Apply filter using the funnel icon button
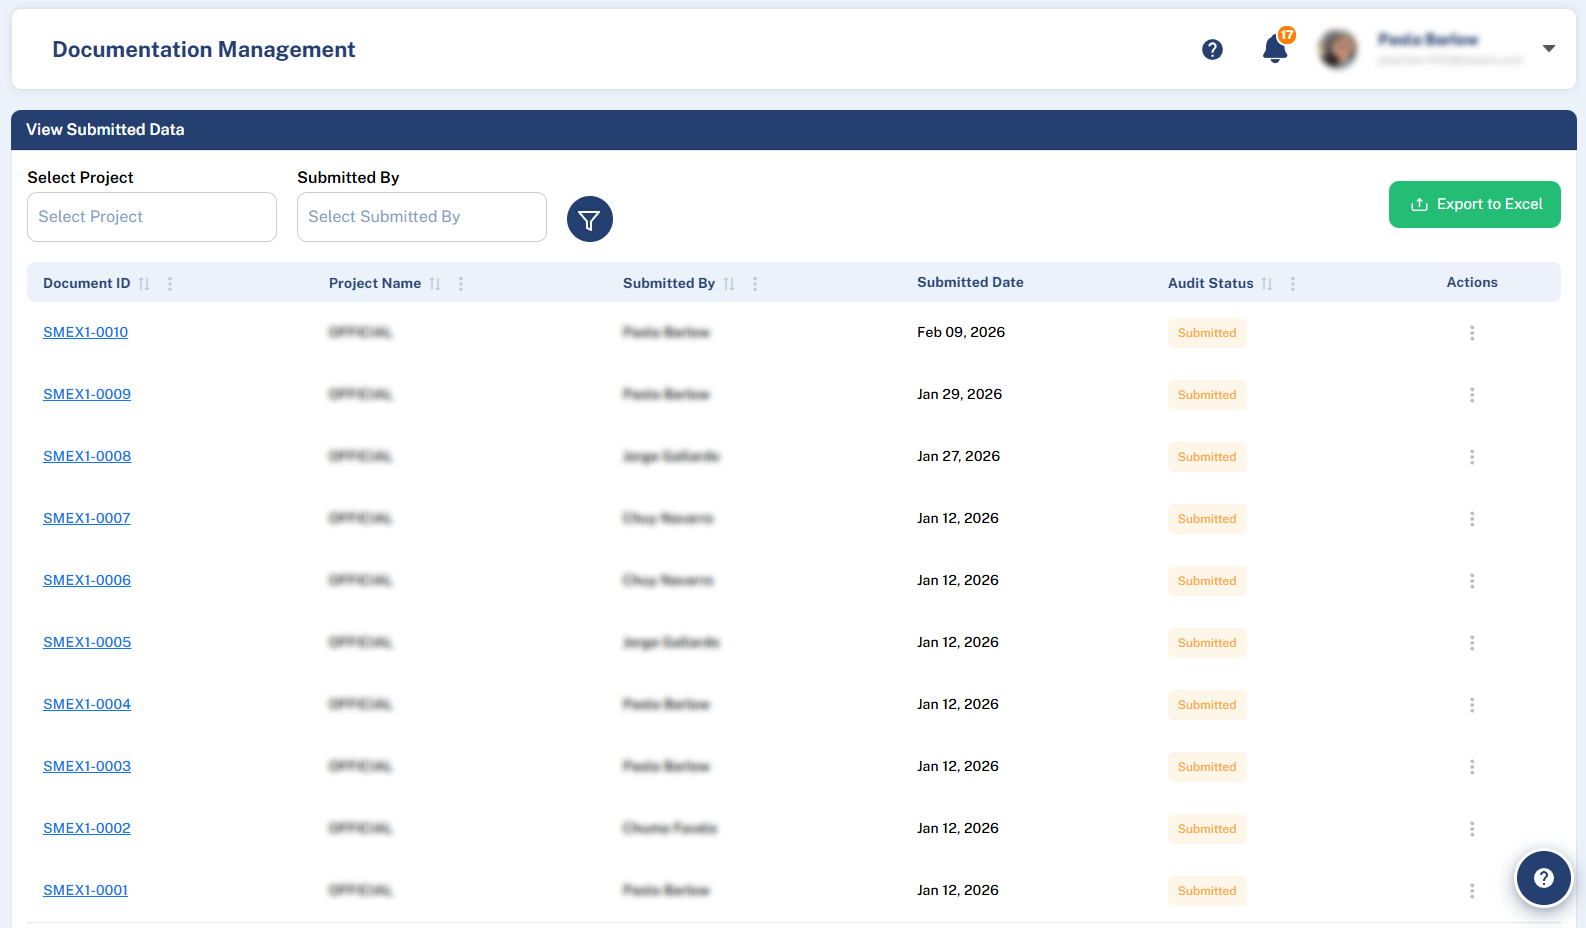The height and width of the screenshot is (928, 1586). click(x=589, y=219)
